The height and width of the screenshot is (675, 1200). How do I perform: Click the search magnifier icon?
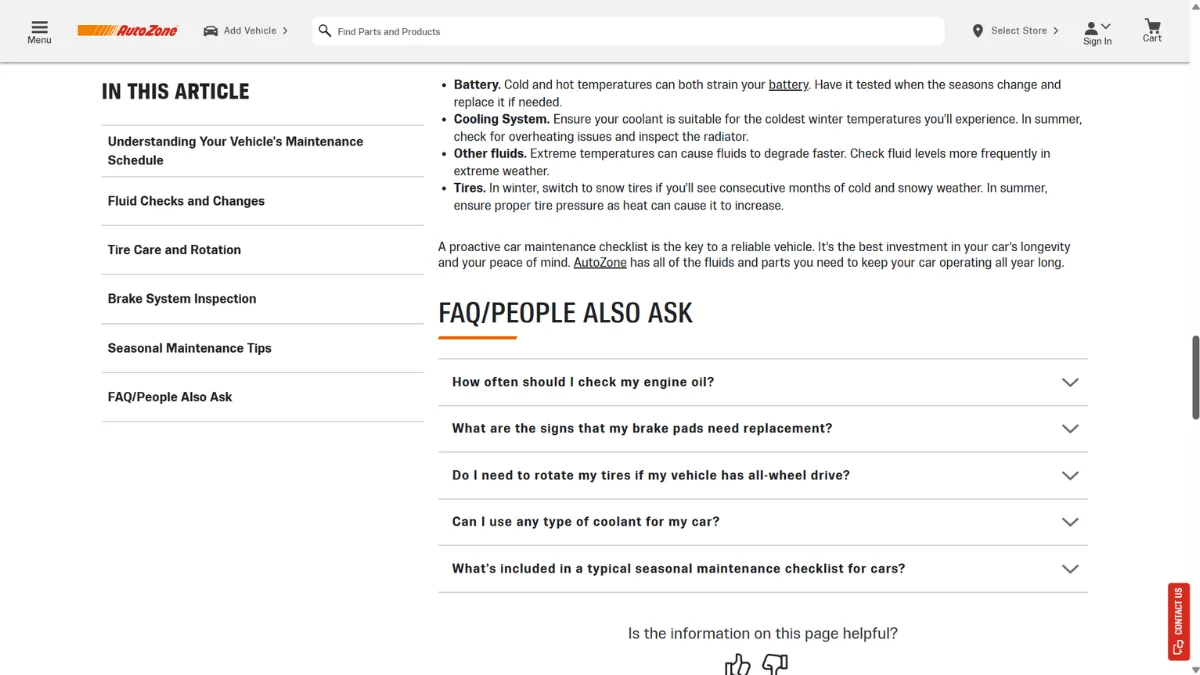tap(324, 31)
